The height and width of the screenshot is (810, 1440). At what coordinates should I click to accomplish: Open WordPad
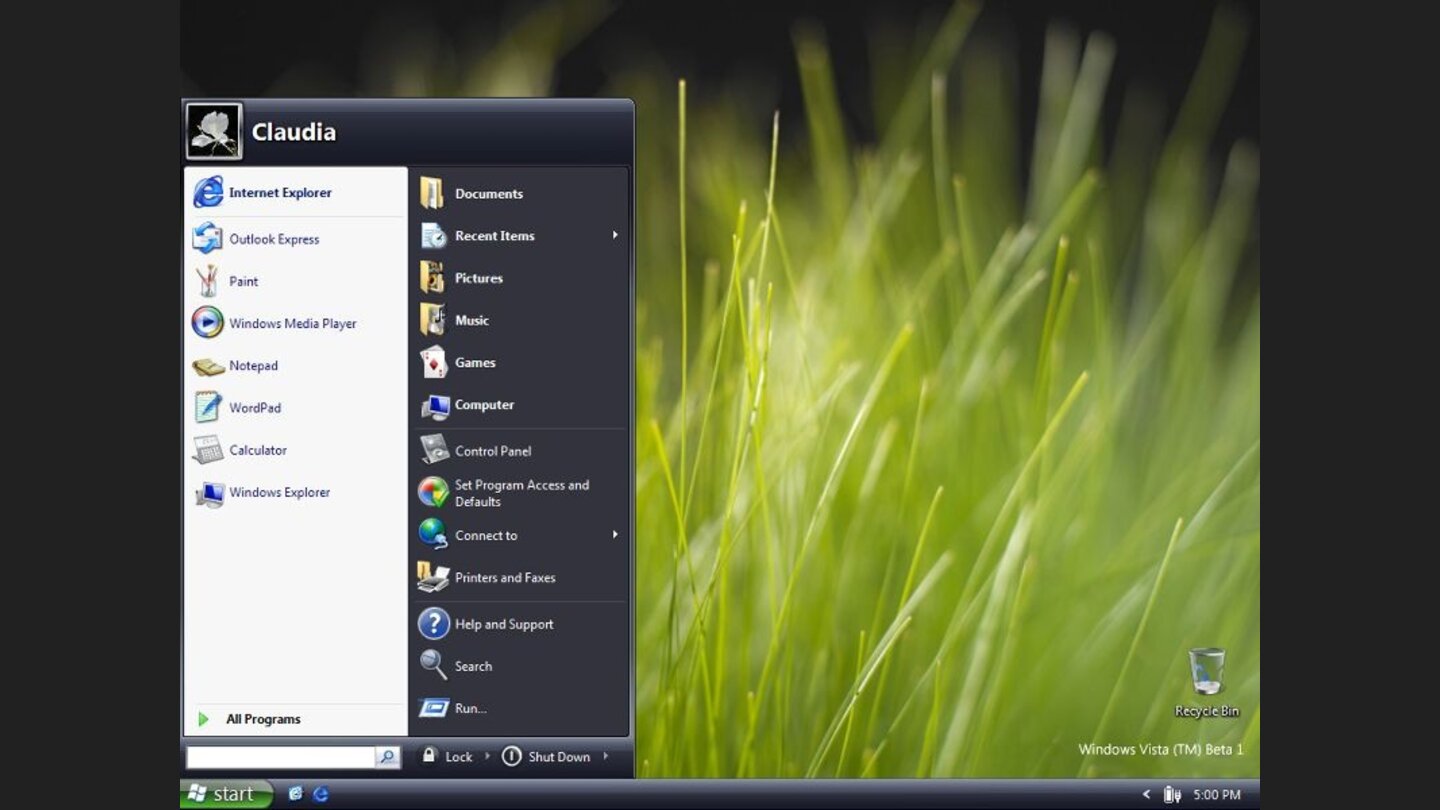coord(255,408)
